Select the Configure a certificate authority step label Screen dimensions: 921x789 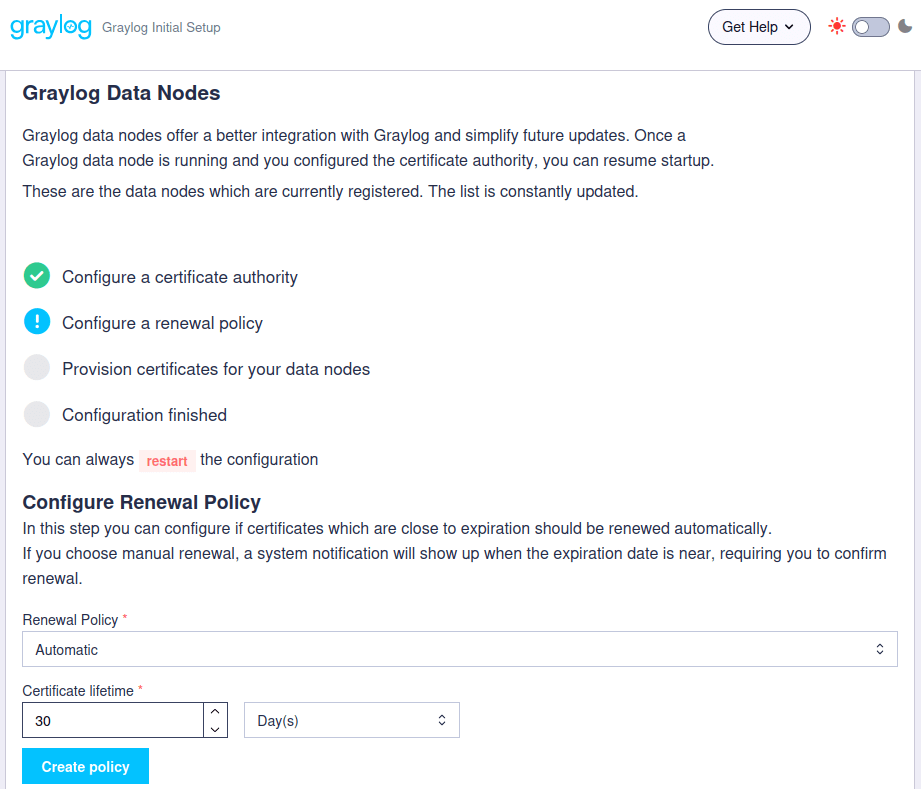[180, 277]
